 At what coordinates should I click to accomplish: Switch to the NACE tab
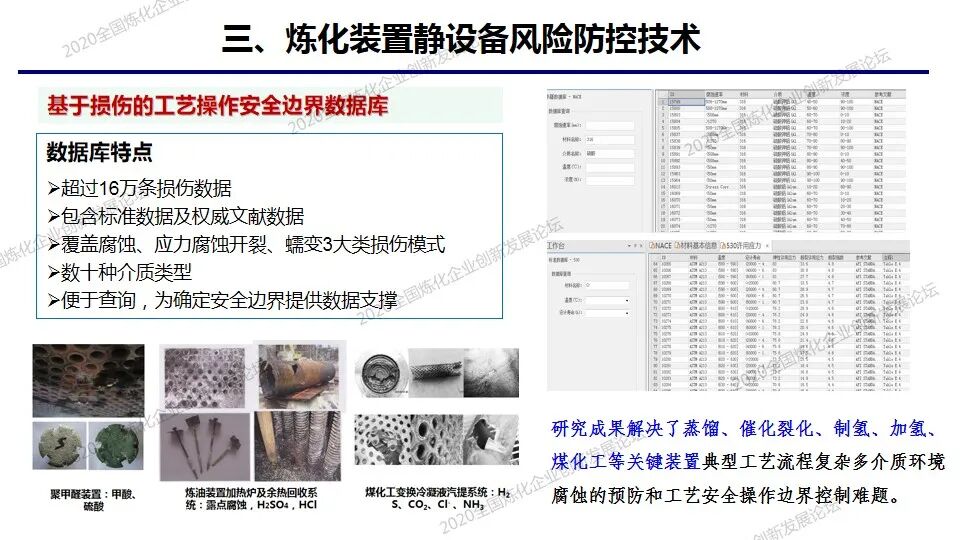pyautogui.click(x=661, y=246)
